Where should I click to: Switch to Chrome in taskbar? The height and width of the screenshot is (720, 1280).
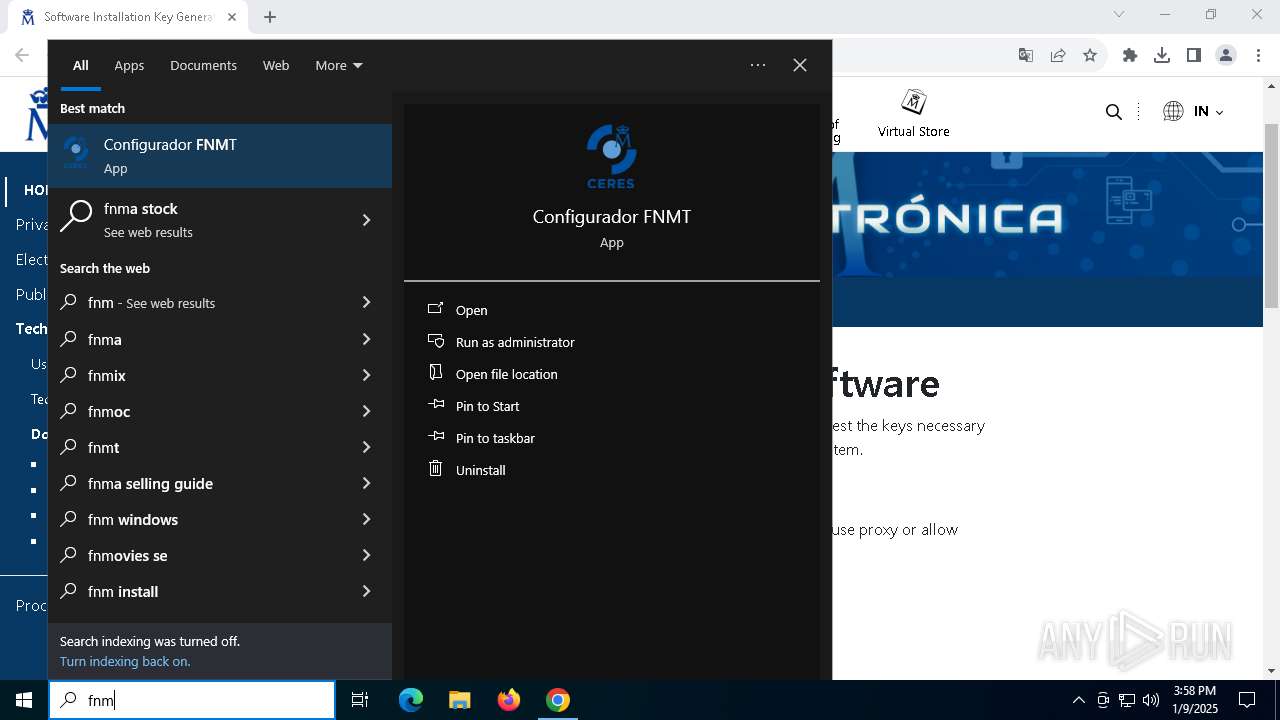558,700
